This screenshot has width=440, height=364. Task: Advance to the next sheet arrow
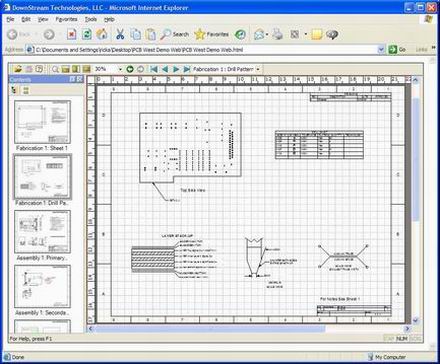point(176,69)
